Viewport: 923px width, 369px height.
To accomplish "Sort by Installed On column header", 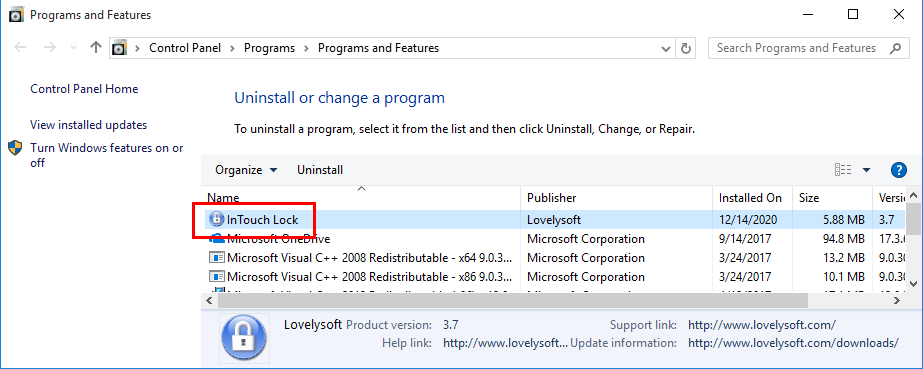I will (x=753, y=198).
